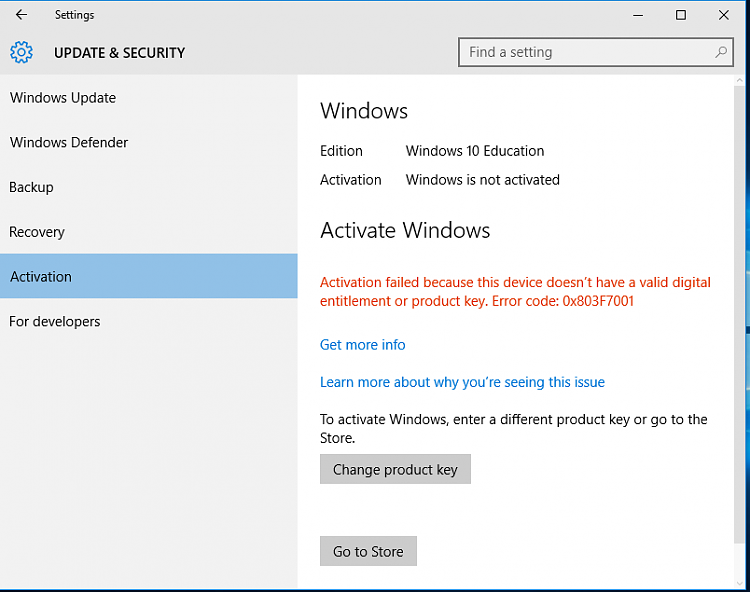
Task: Click the Go to Store button
Action: pyautogui.click(x=368, y=551)
